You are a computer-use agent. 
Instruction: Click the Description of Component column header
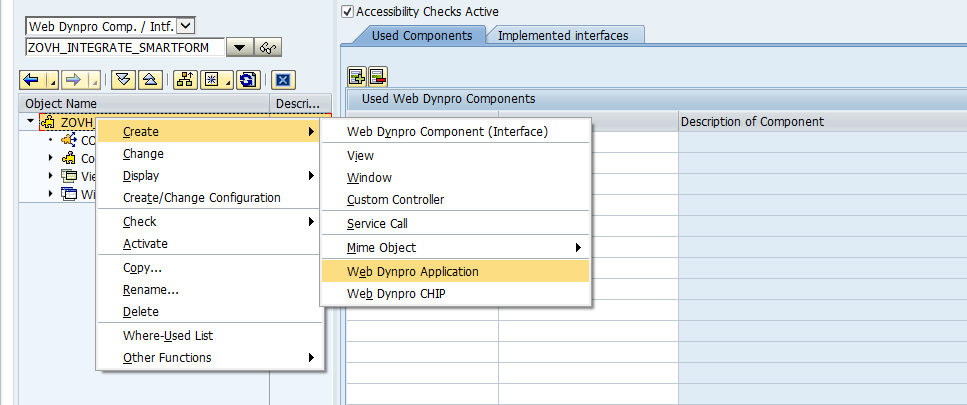point(752,122)
